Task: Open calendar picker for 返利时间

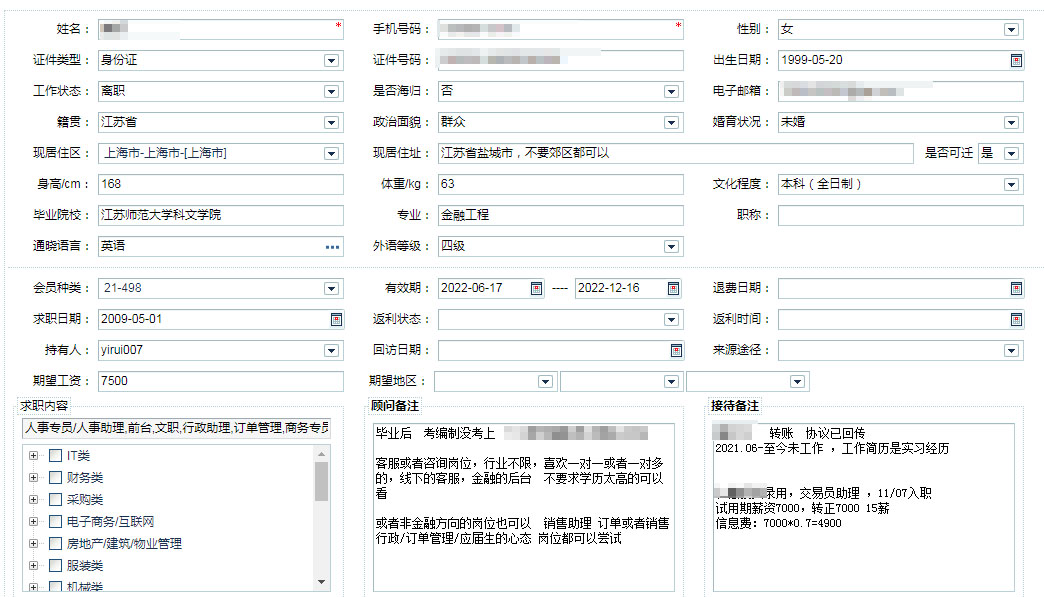Action: point(1016,319)
